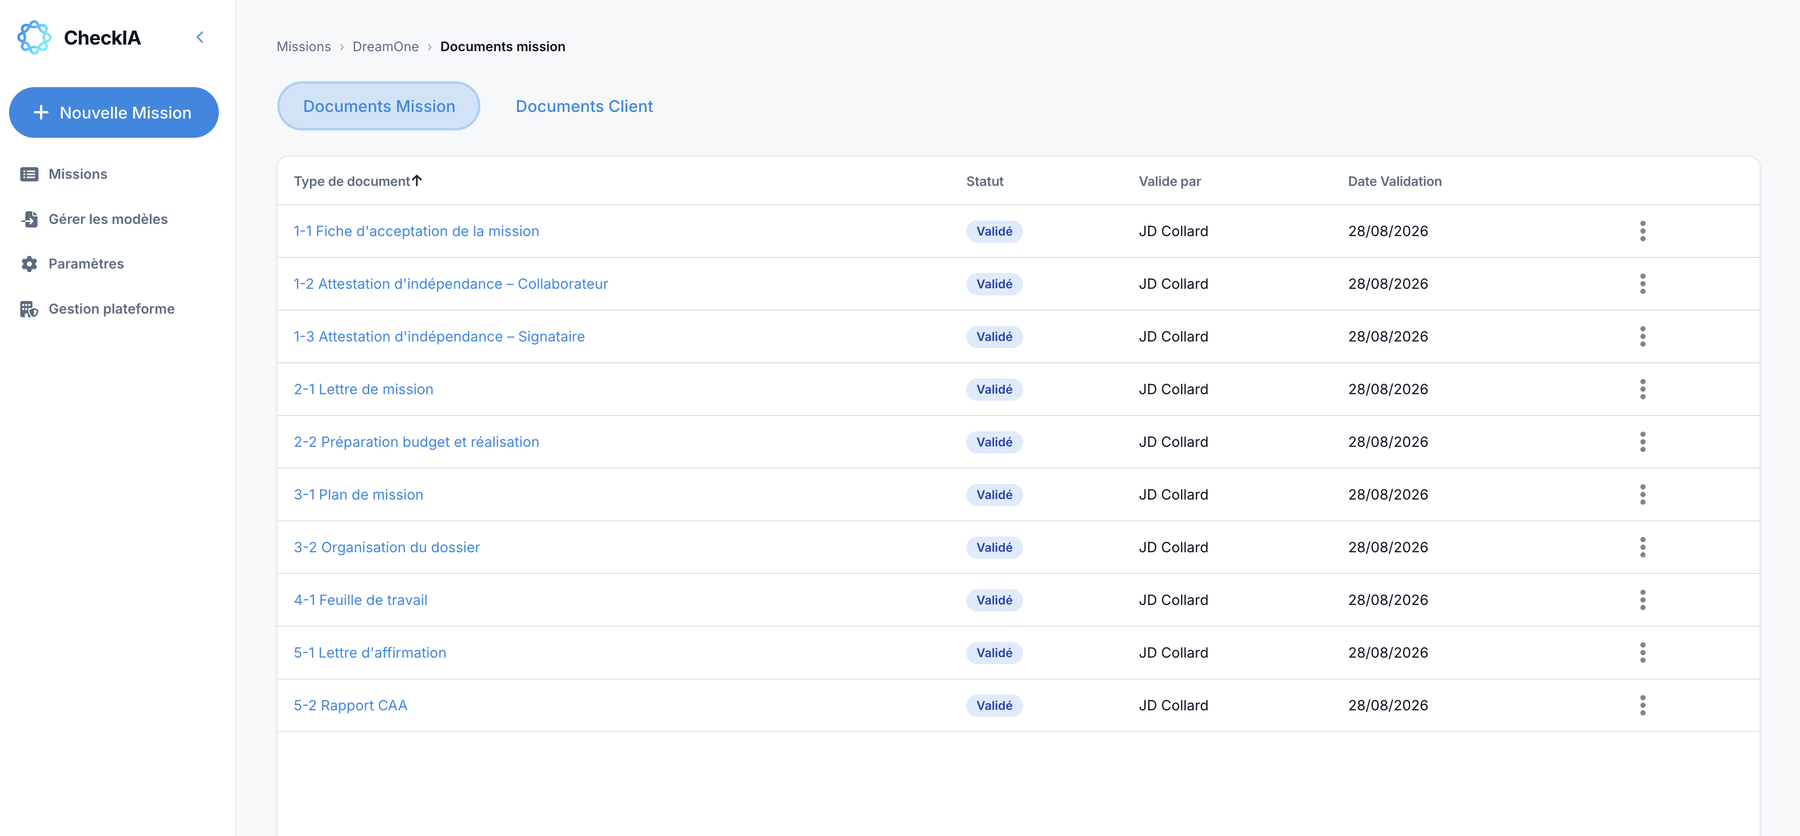The image size is (1800, 836).
Task: Click the Statut column header
Action: point(985,181)
